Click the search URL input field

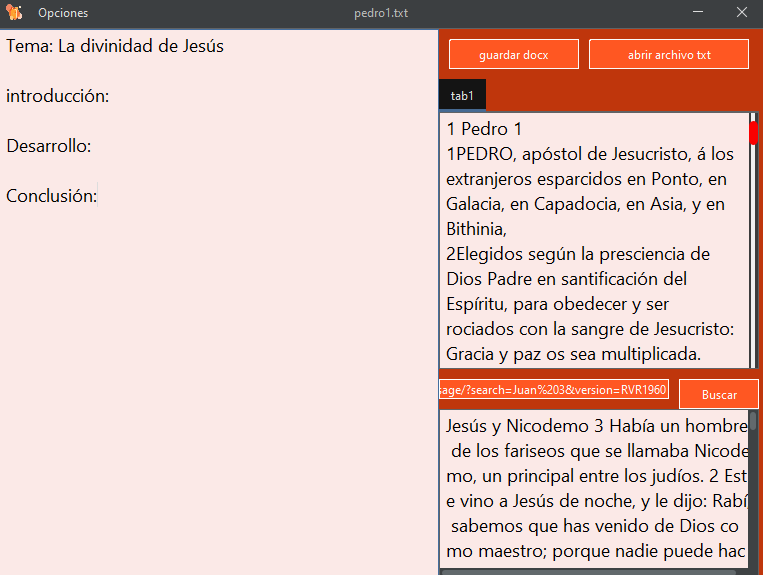click(554, 390)
